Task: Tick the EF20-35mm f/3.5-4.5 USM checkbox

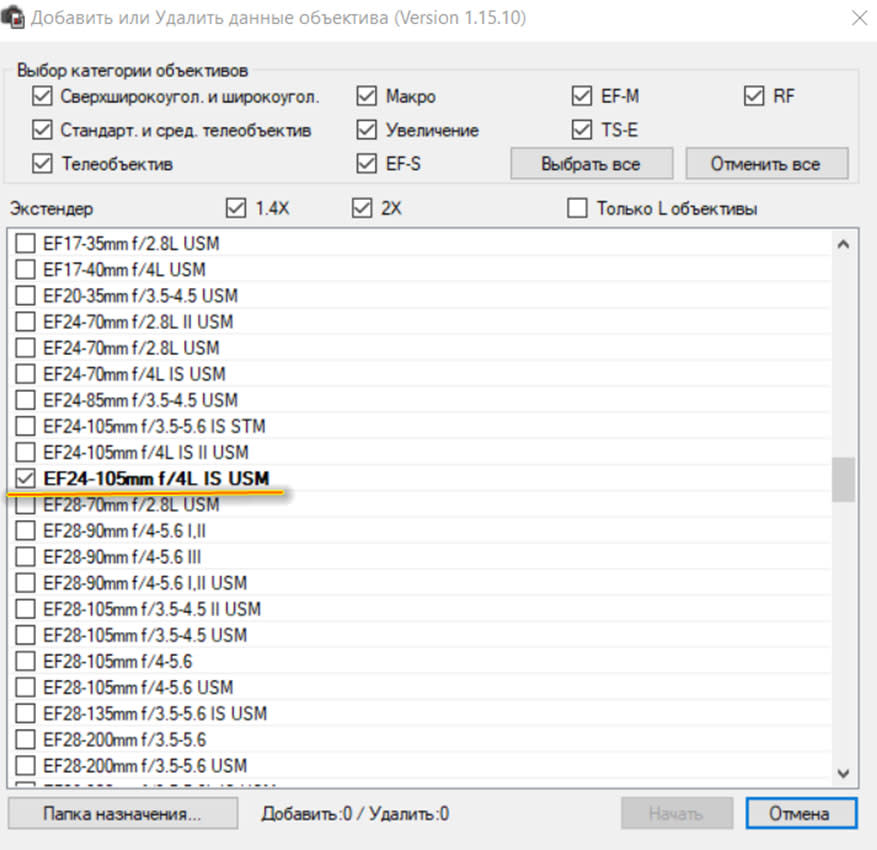Action: [x=25, y=295]
